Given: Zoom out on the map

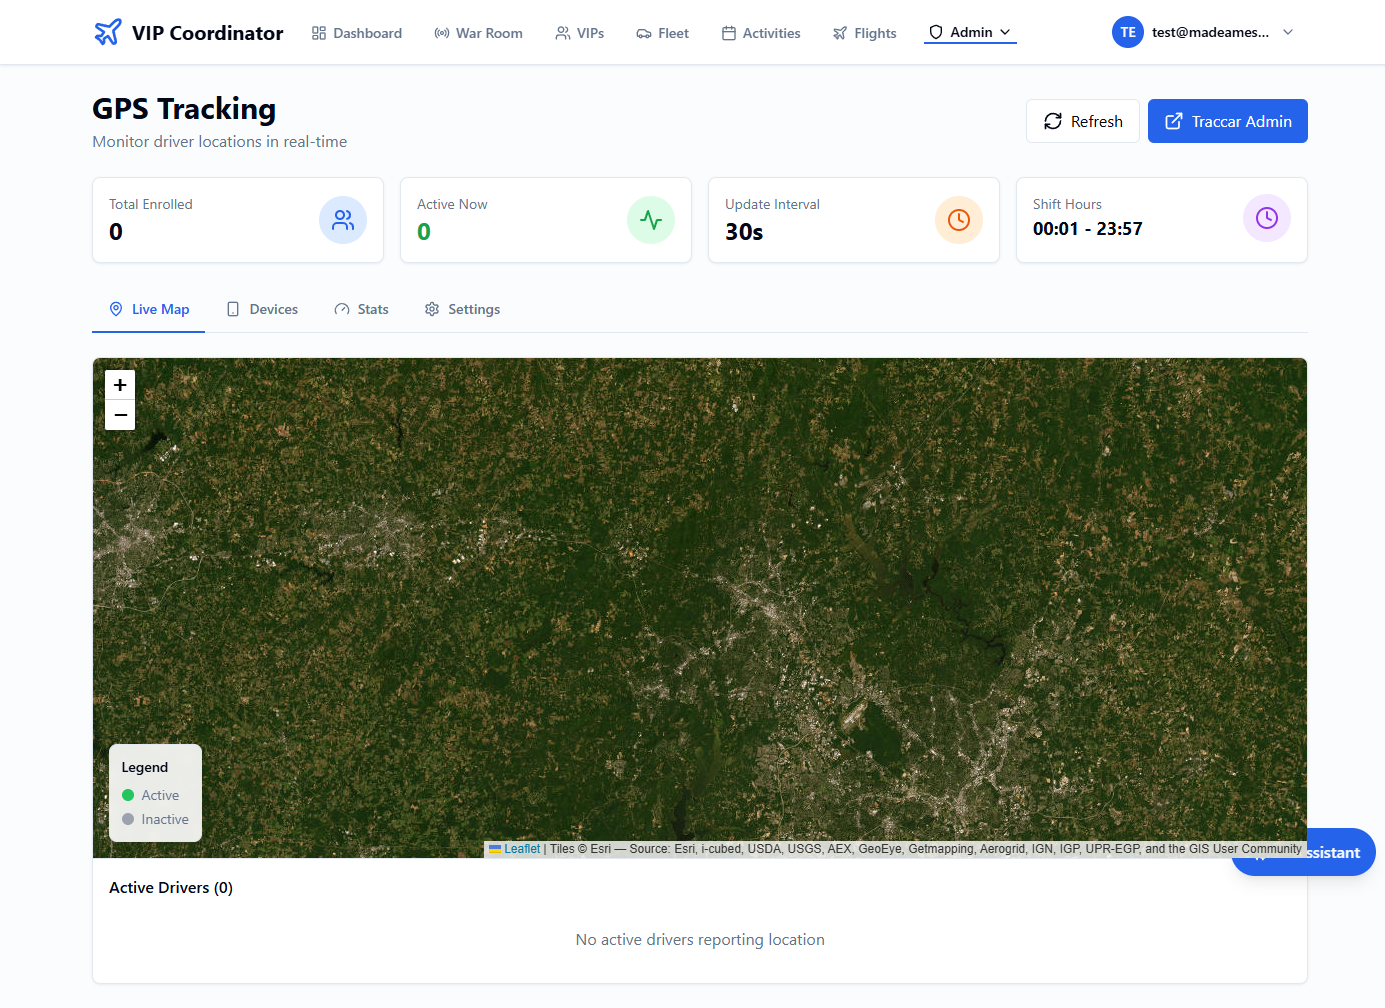Looking at the screenshot, I should pyautogui.click(x=120, y=415).
